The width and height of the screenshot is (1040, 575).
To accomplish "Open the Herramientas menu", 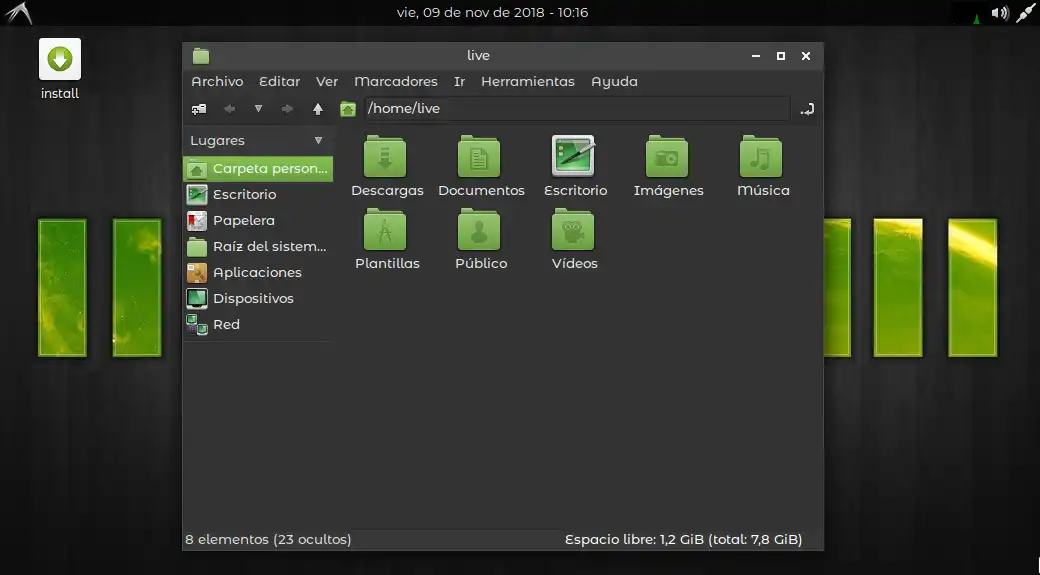I will (528, 82).
